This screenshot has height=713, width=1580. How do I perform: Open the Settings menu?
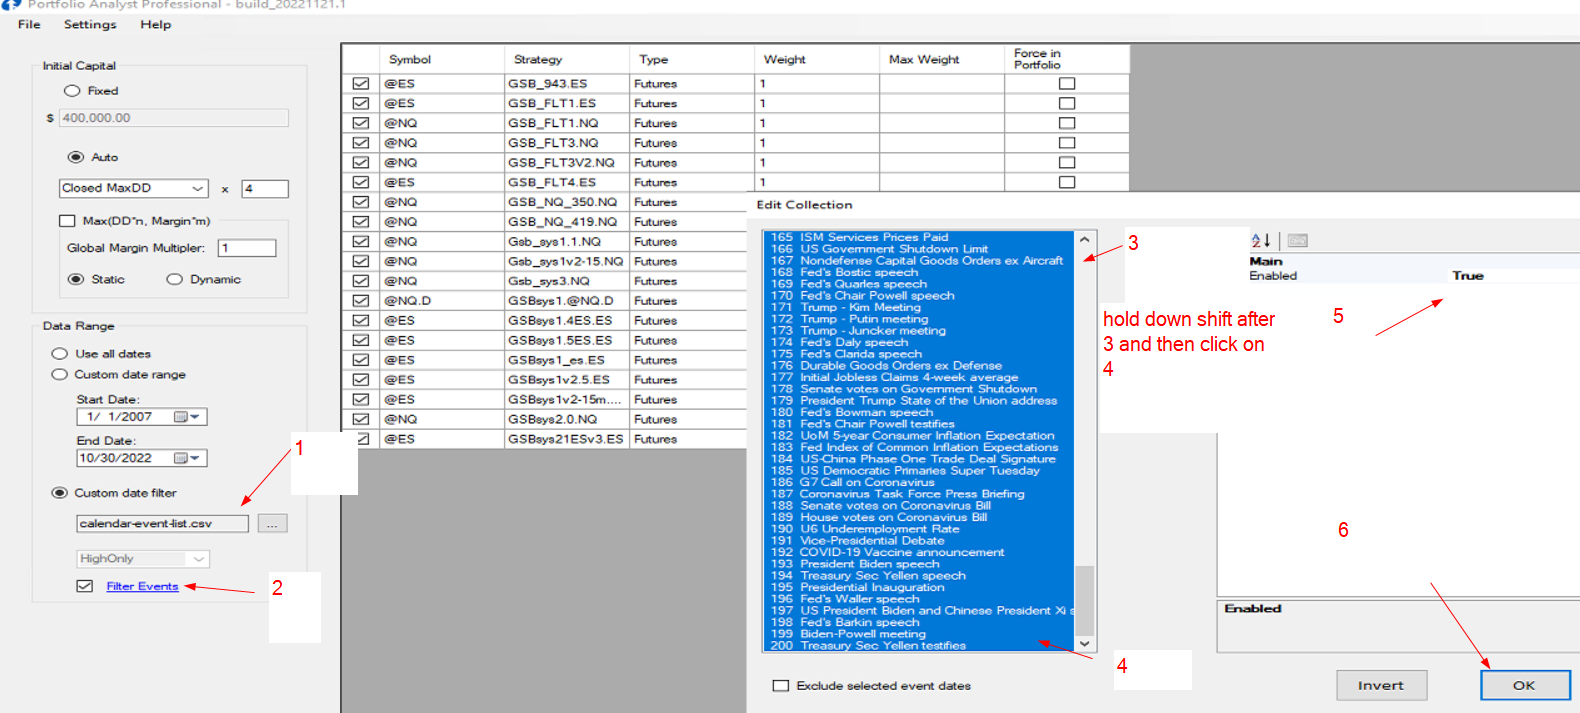click(90, 24)
